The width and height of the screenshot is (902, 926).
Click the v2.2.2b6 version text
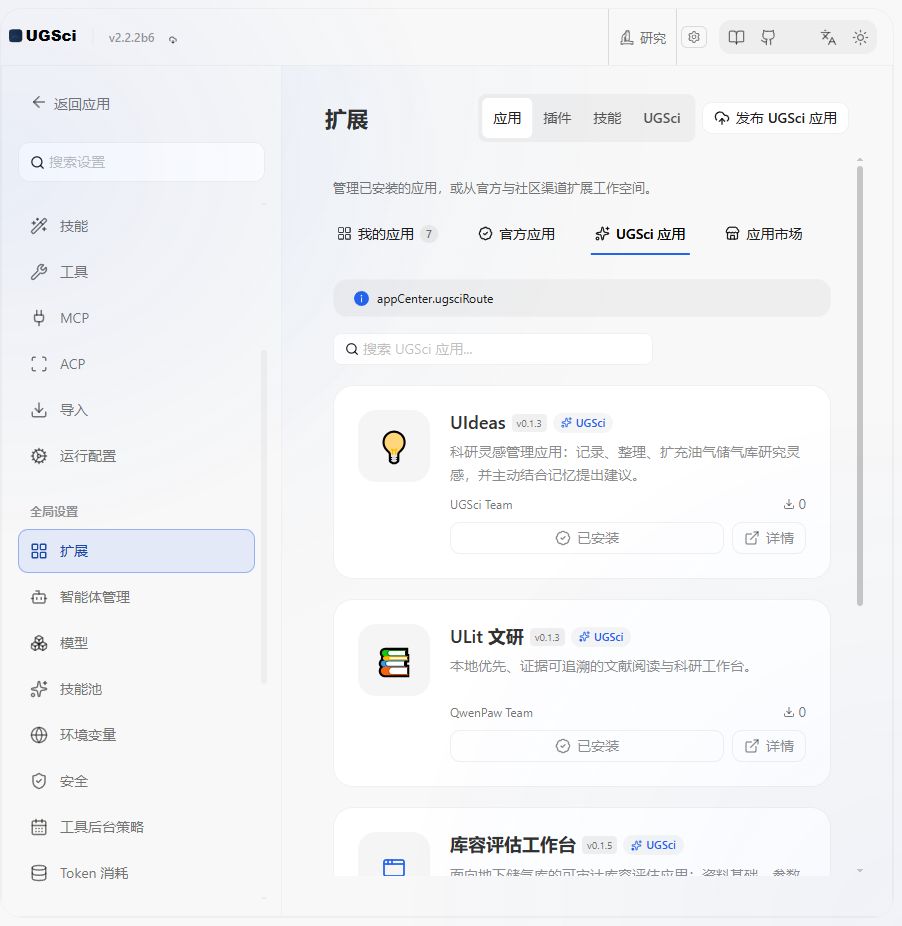click(131, 38)
